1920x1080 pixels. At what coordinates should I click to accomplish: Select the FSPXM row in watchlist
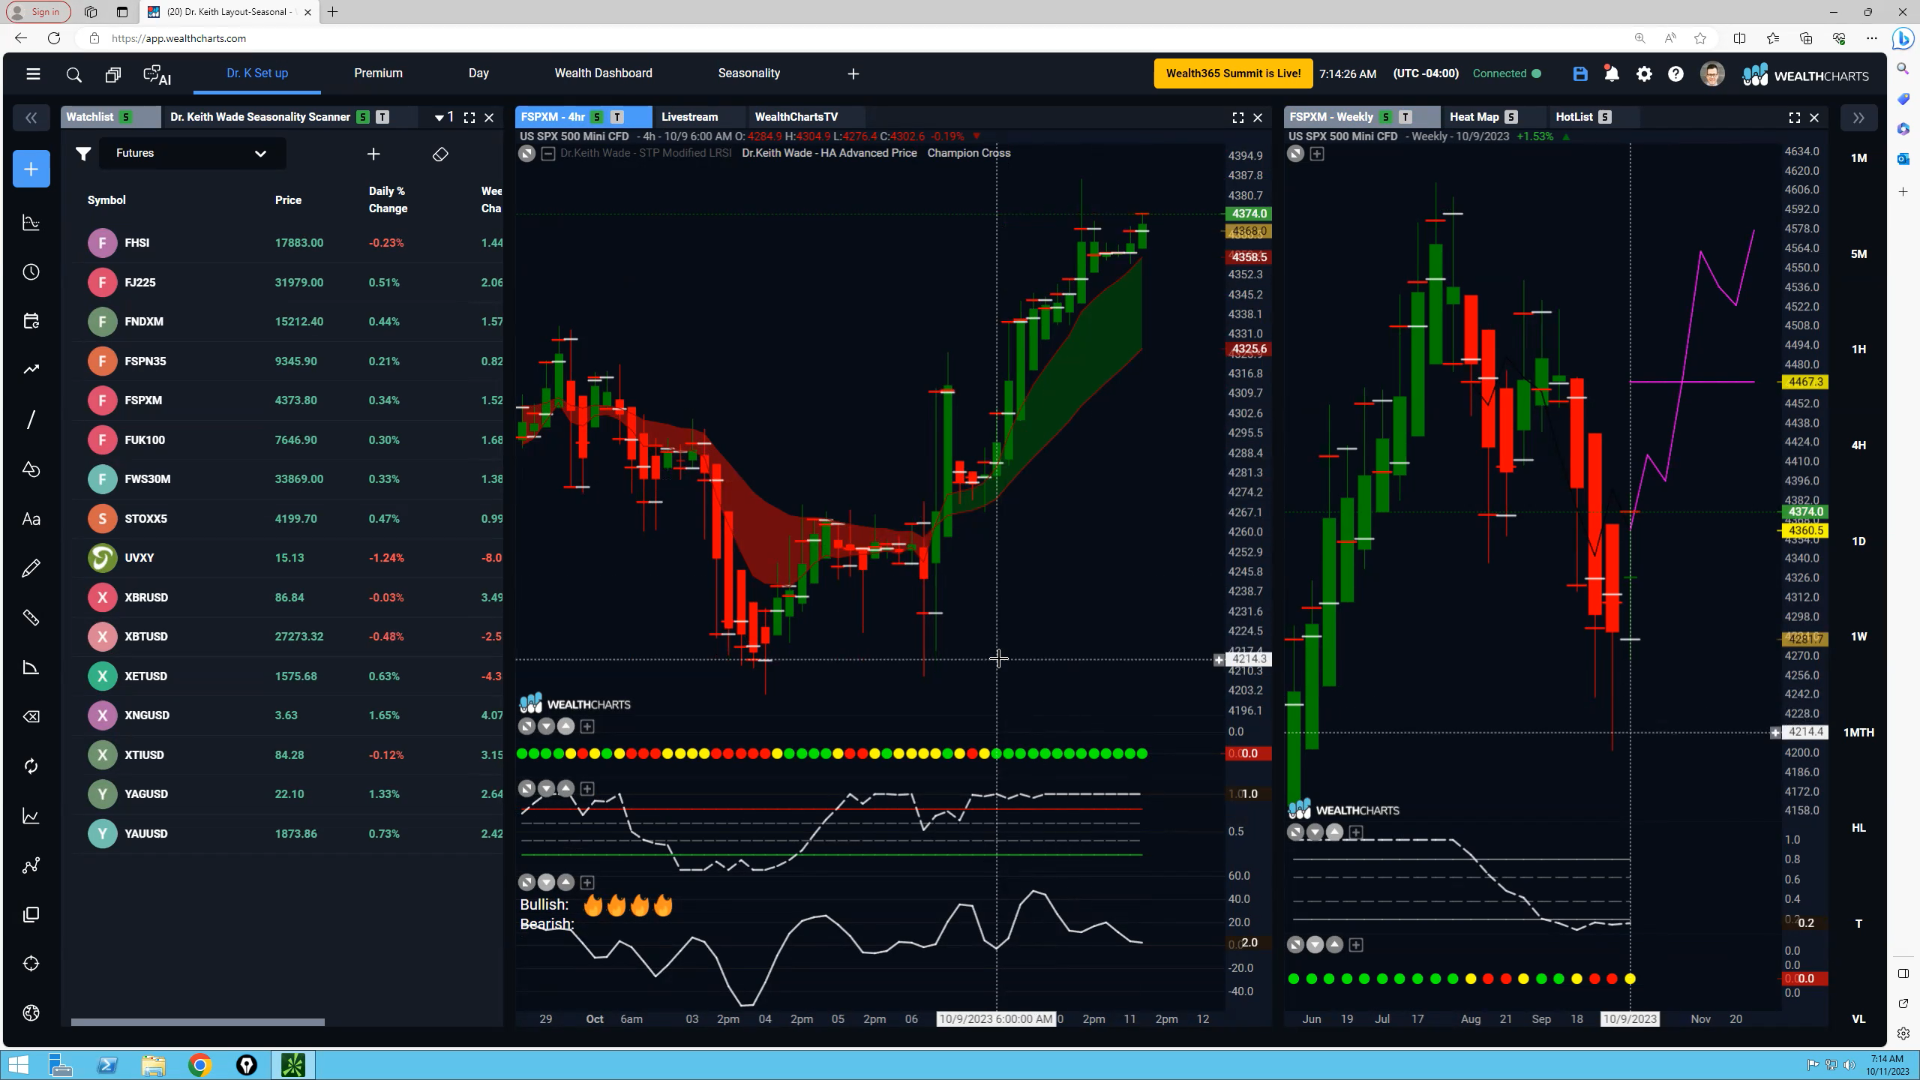287,400
